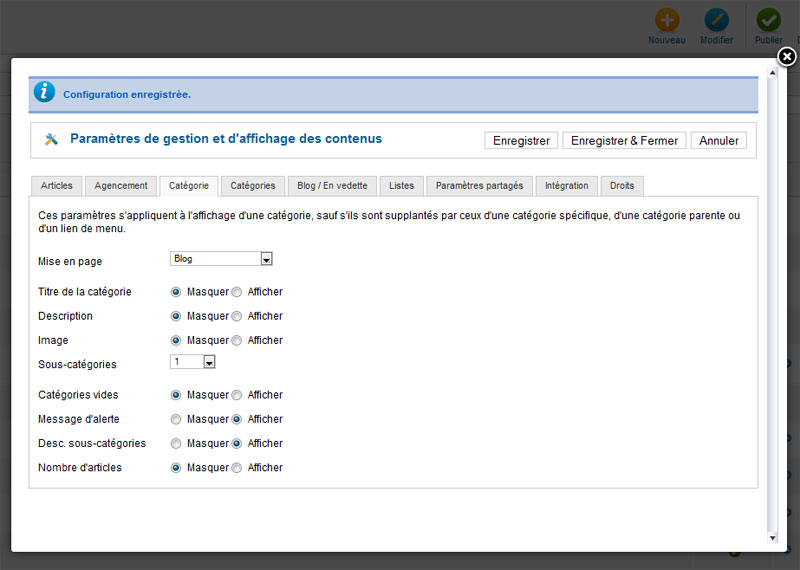Viewport: 800px width, 570px height.
Task: Select Masquer for Desc. sous-catégories
Action: click(176, 443)
